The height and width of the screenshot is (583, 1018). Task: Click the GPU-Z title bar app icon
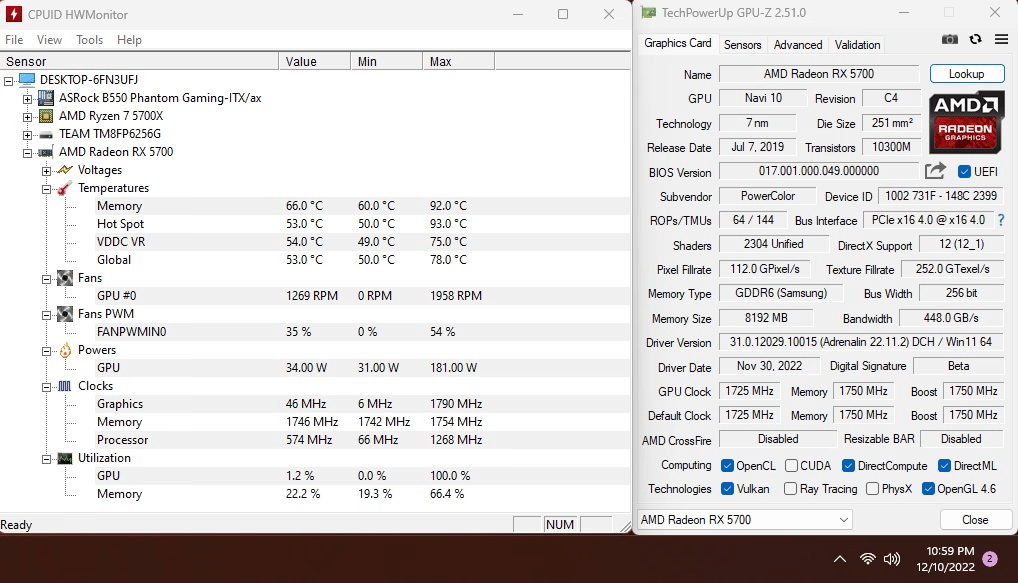pos(648,12)
